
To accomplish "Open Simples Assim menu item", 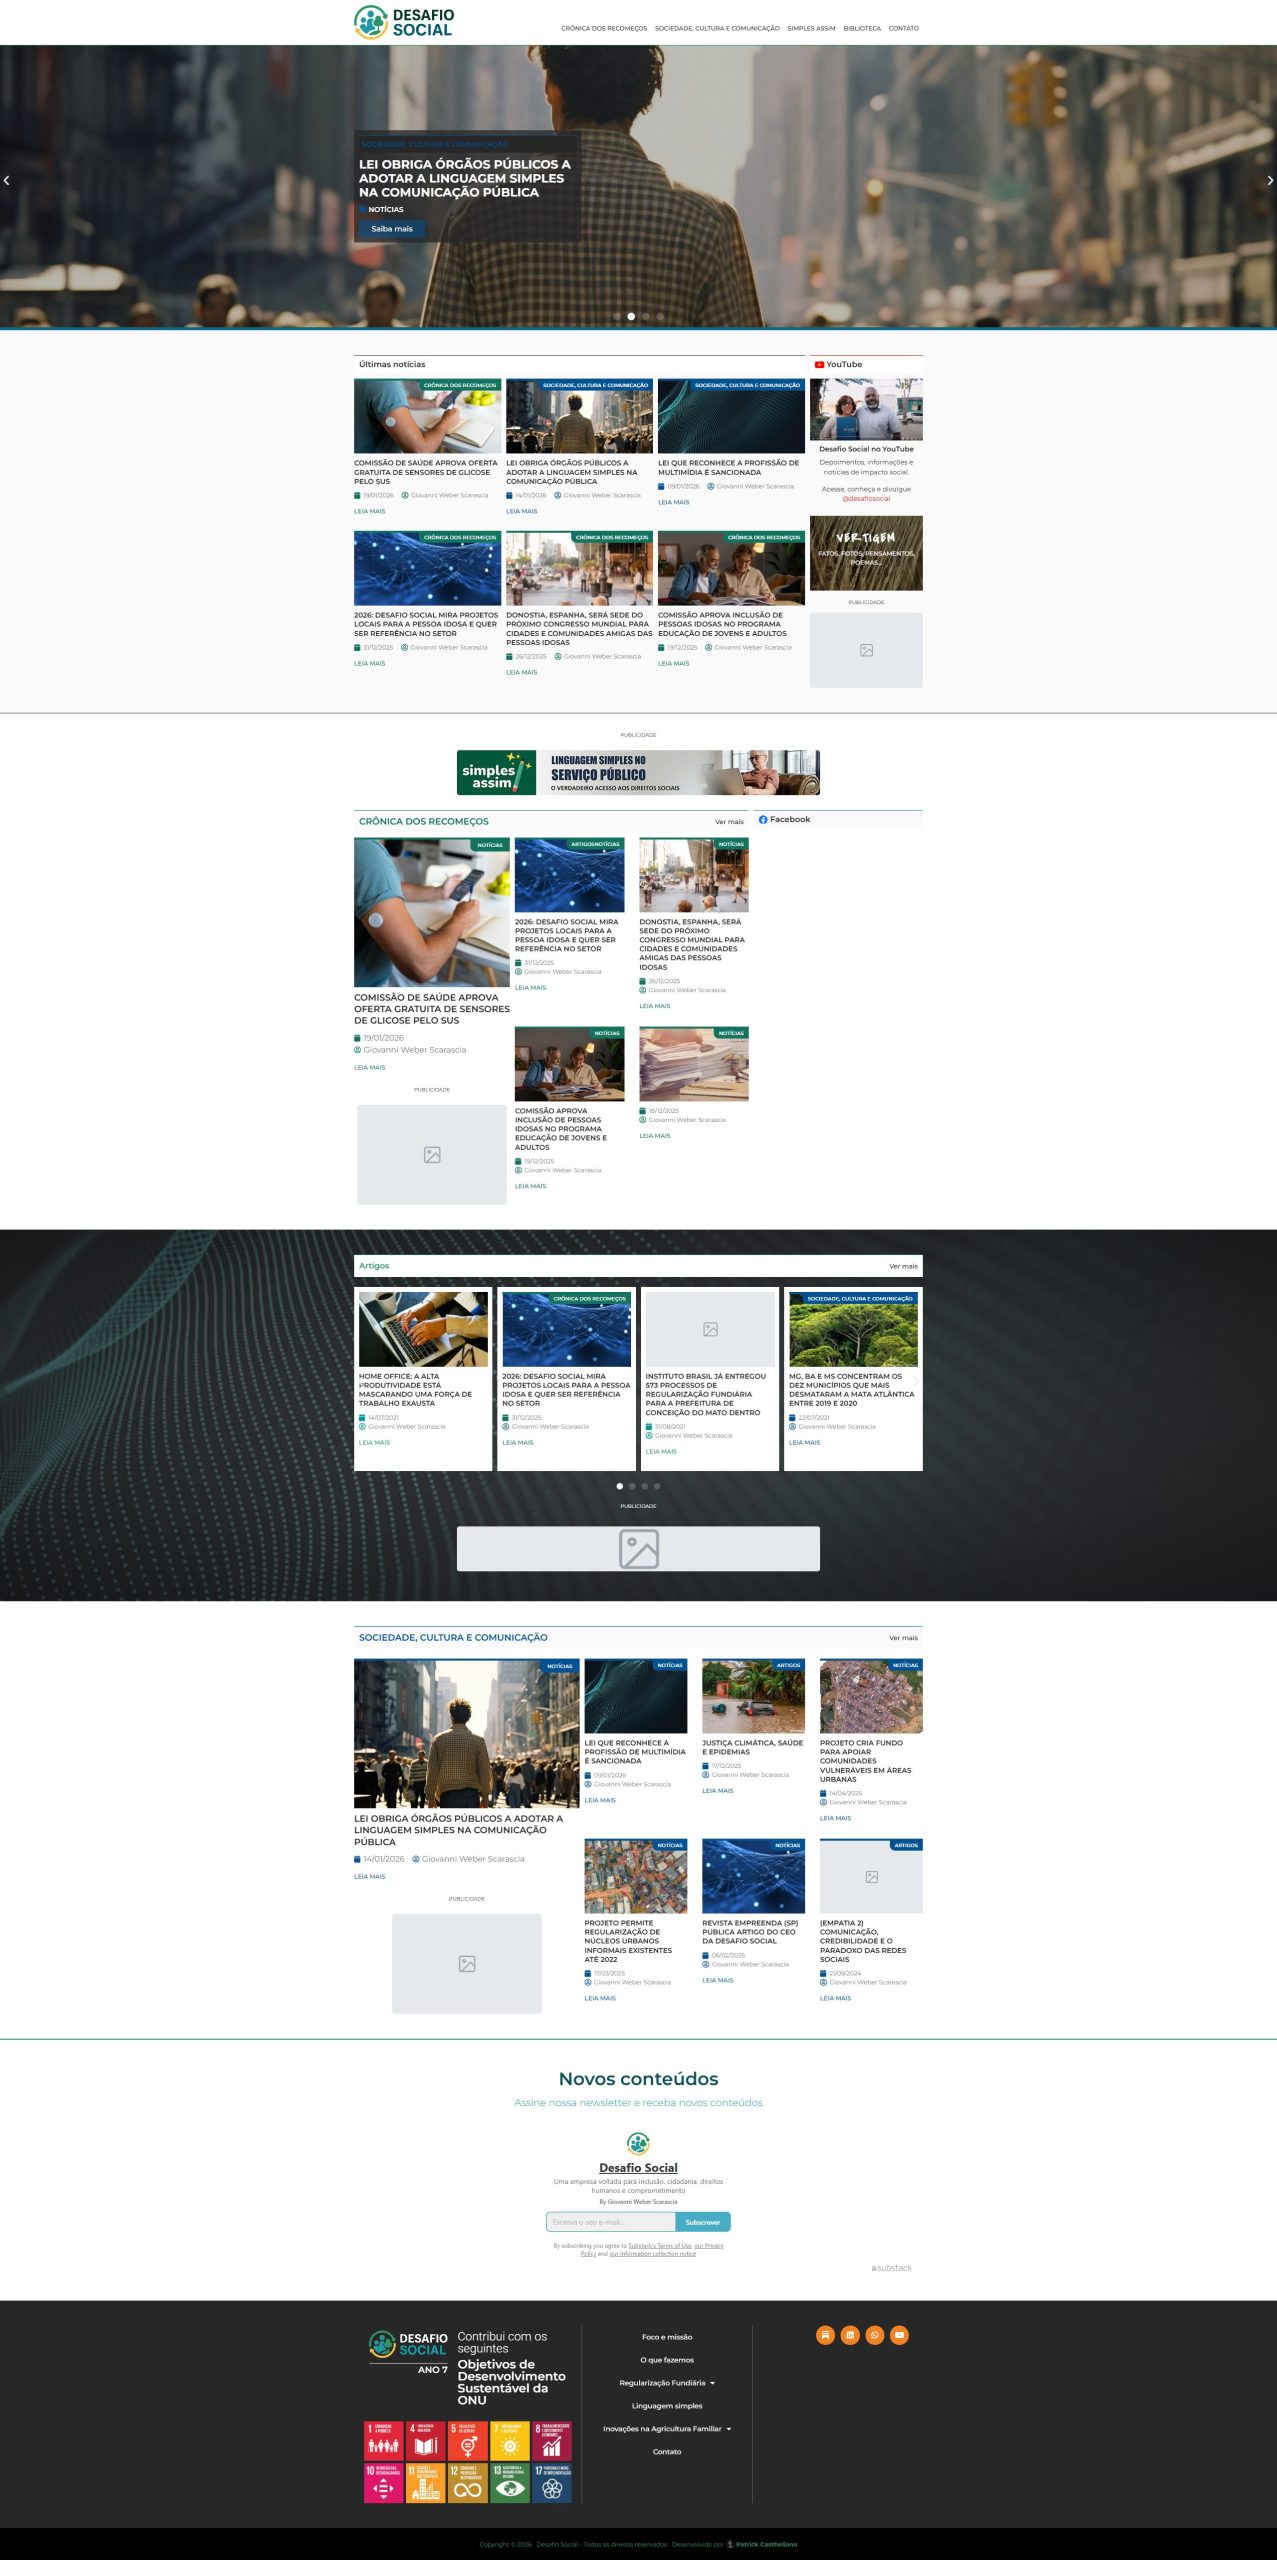I will 811,28.
